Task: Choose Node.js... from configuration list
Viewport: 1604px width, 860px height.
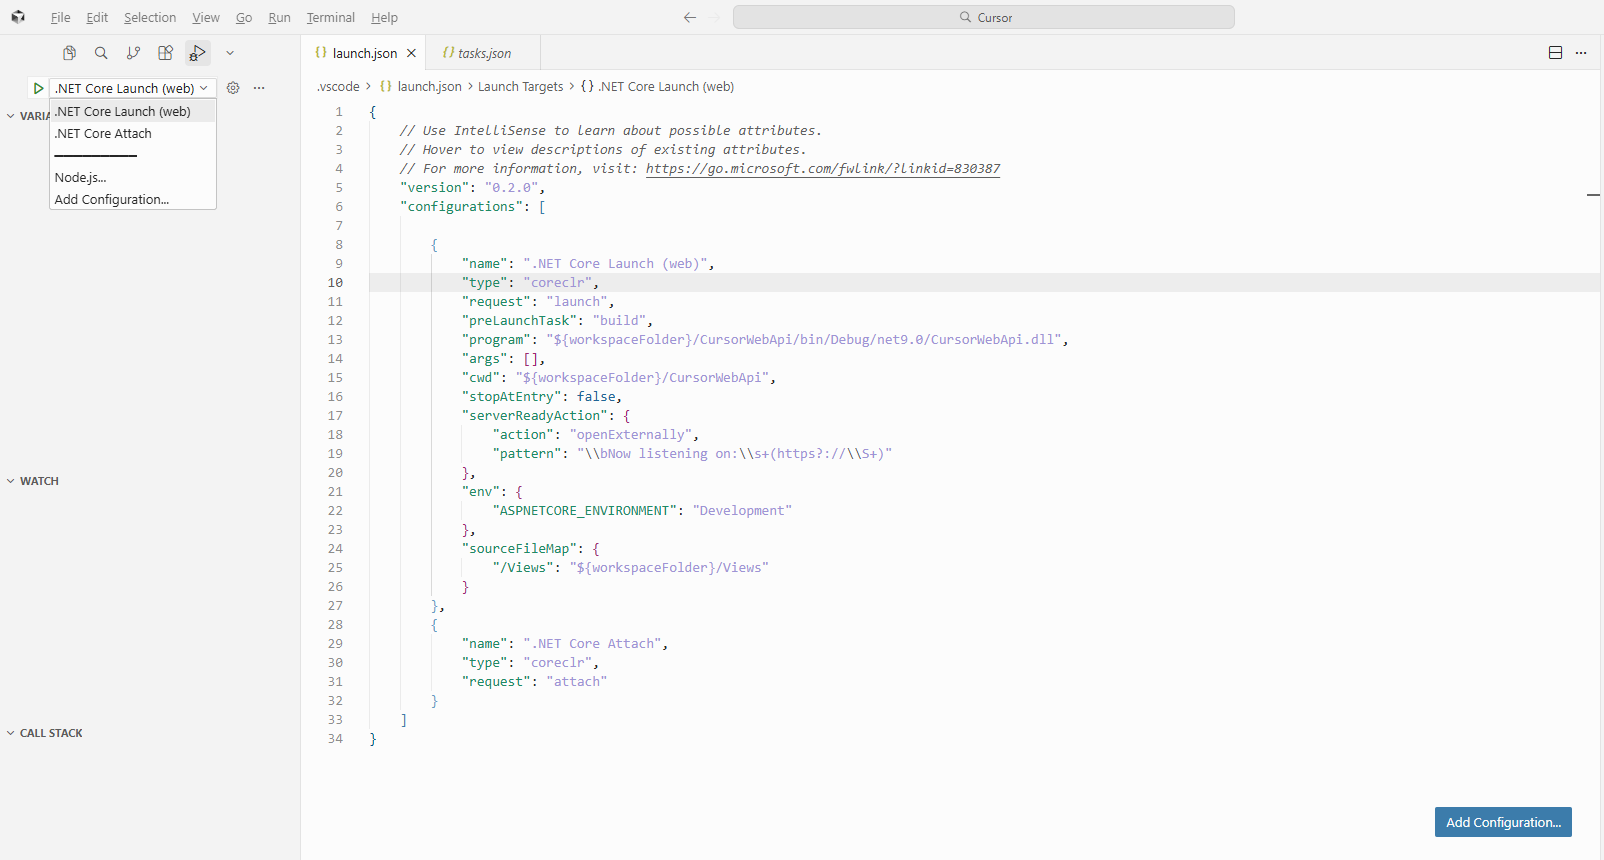Action: [132, 177]
